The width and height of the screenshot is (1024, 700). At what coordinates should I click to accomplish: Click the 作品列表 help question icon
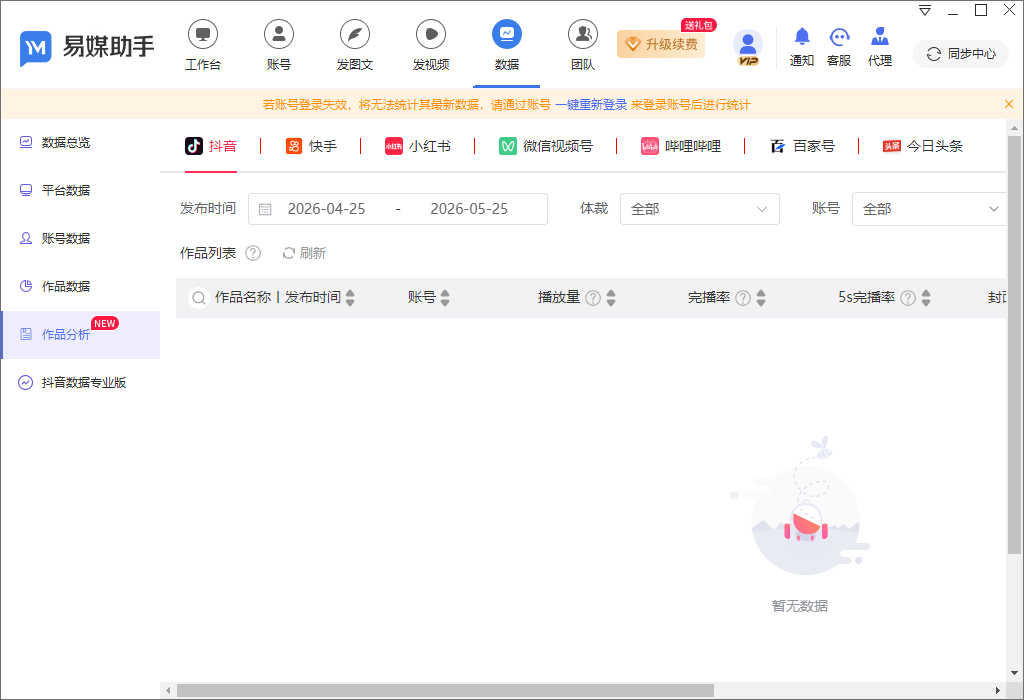click(x=253, y=253)
